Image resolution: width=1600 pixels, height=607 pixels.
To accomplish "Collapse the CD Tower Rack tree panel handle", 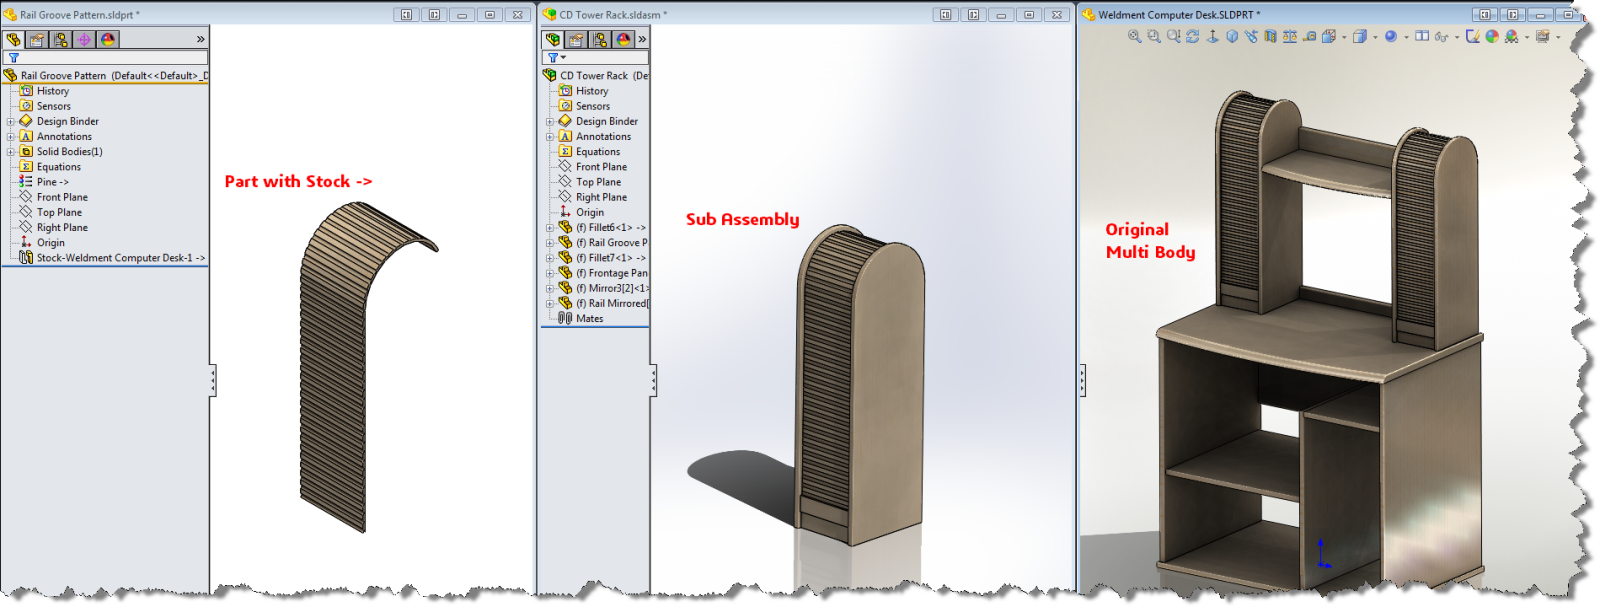I will point(653,380).
